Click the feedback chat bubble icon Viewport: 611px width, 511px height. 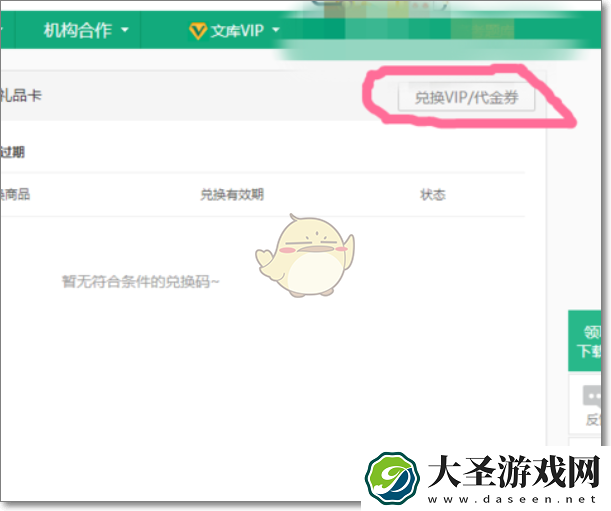(592, 396)
